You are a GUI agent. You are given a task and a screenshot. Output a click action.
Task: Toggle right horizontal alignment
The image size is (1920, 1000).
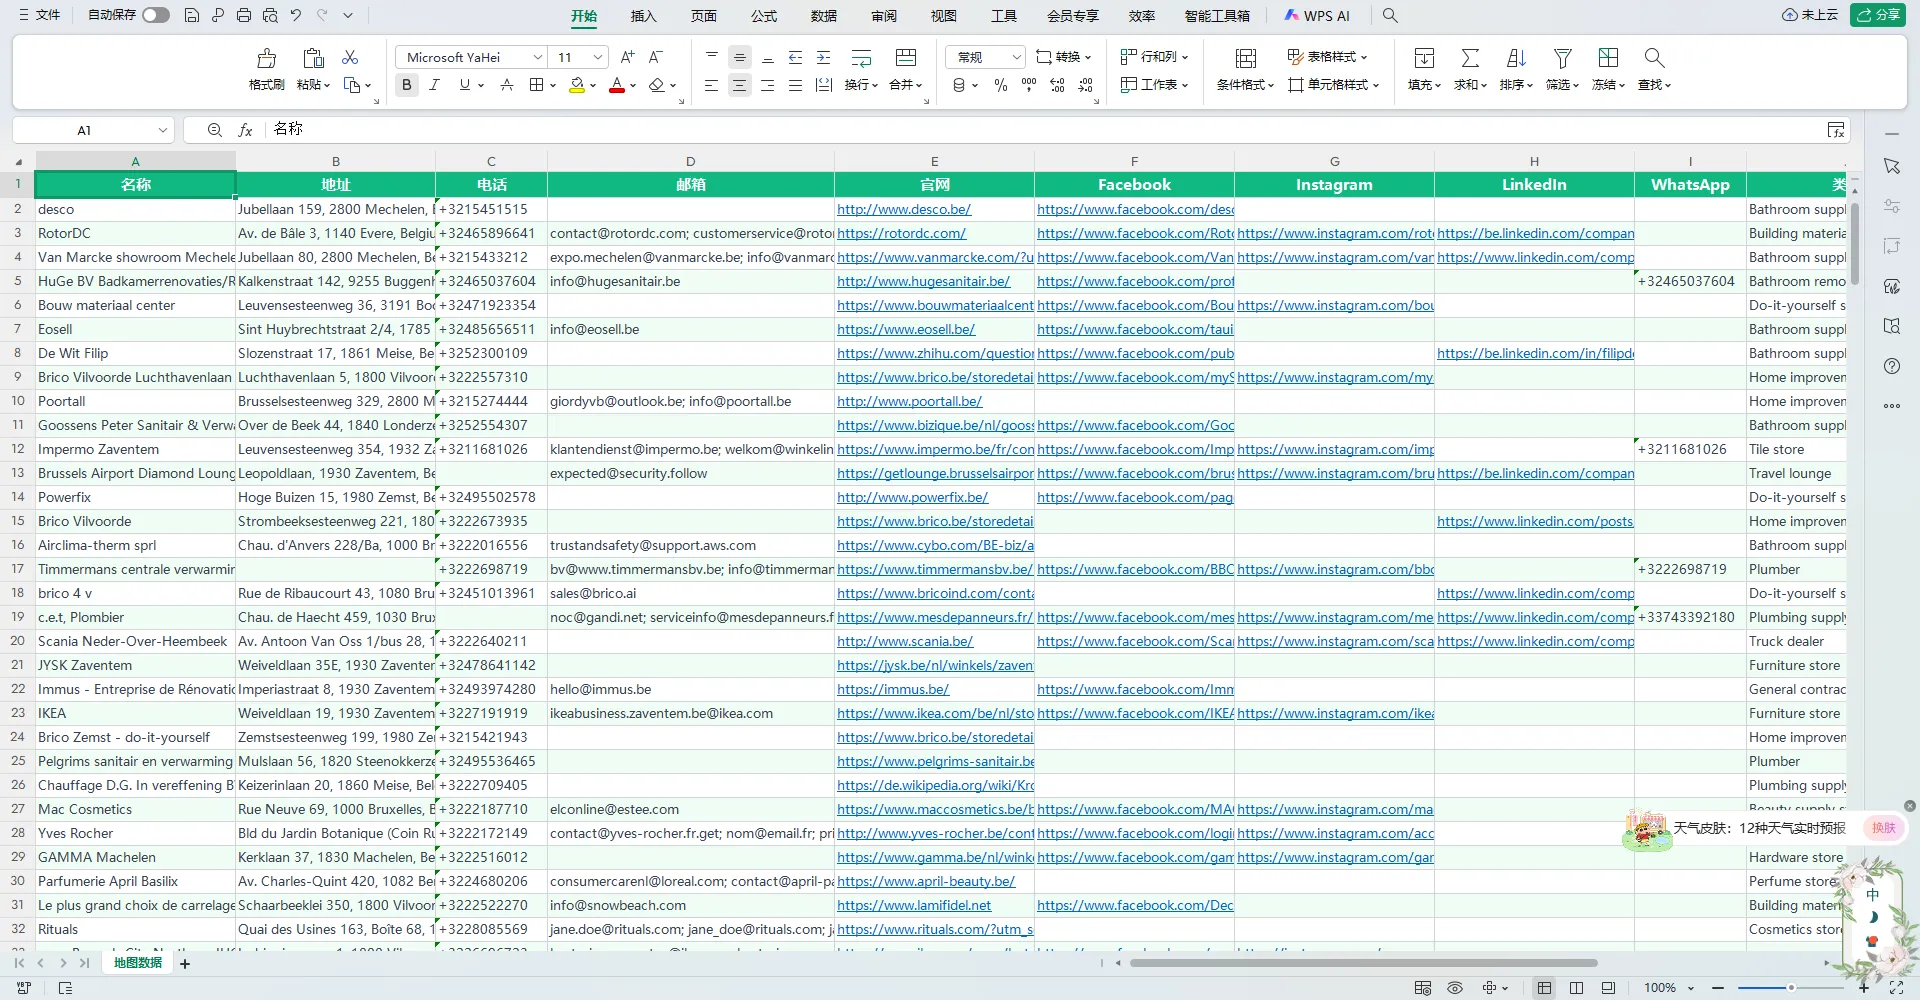[x=768, y=85]
